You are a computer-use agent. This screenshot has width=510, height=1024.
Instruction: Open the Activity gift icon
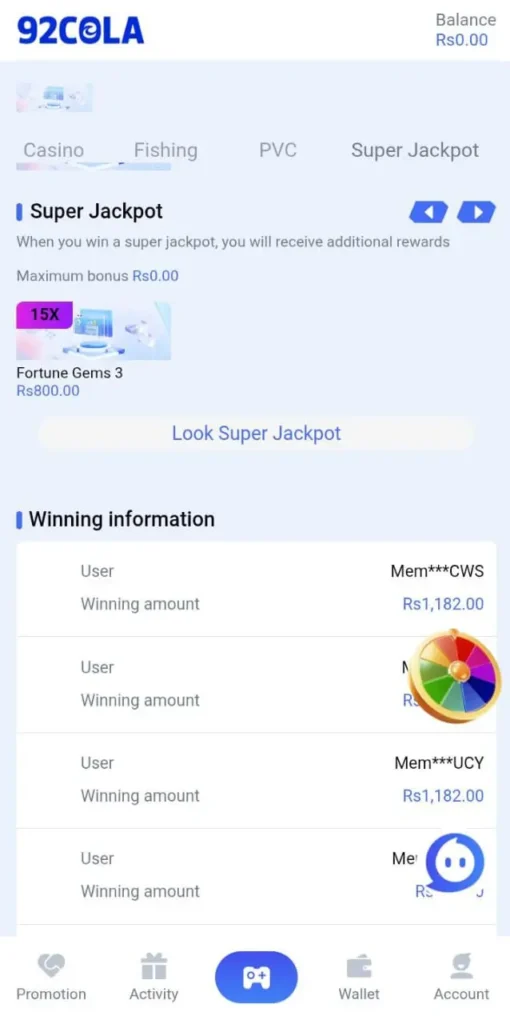coord(154,967)
